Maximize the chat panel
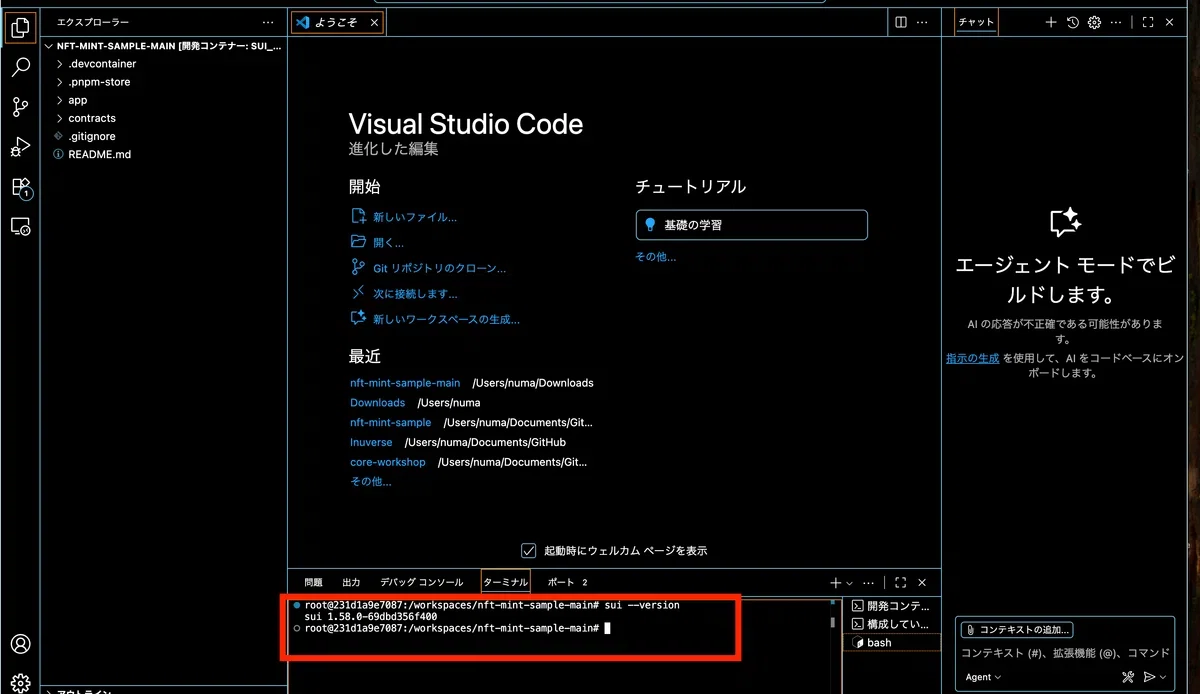The width and height of the screenshot is (1200, 694). click(x=1147, y=22)
